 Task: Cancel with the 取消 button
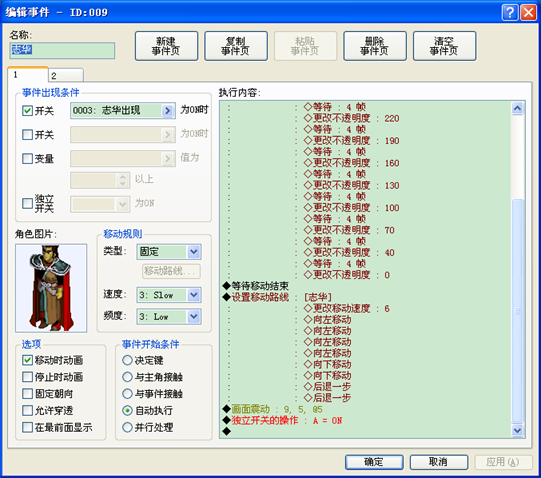tap(439, 462)
